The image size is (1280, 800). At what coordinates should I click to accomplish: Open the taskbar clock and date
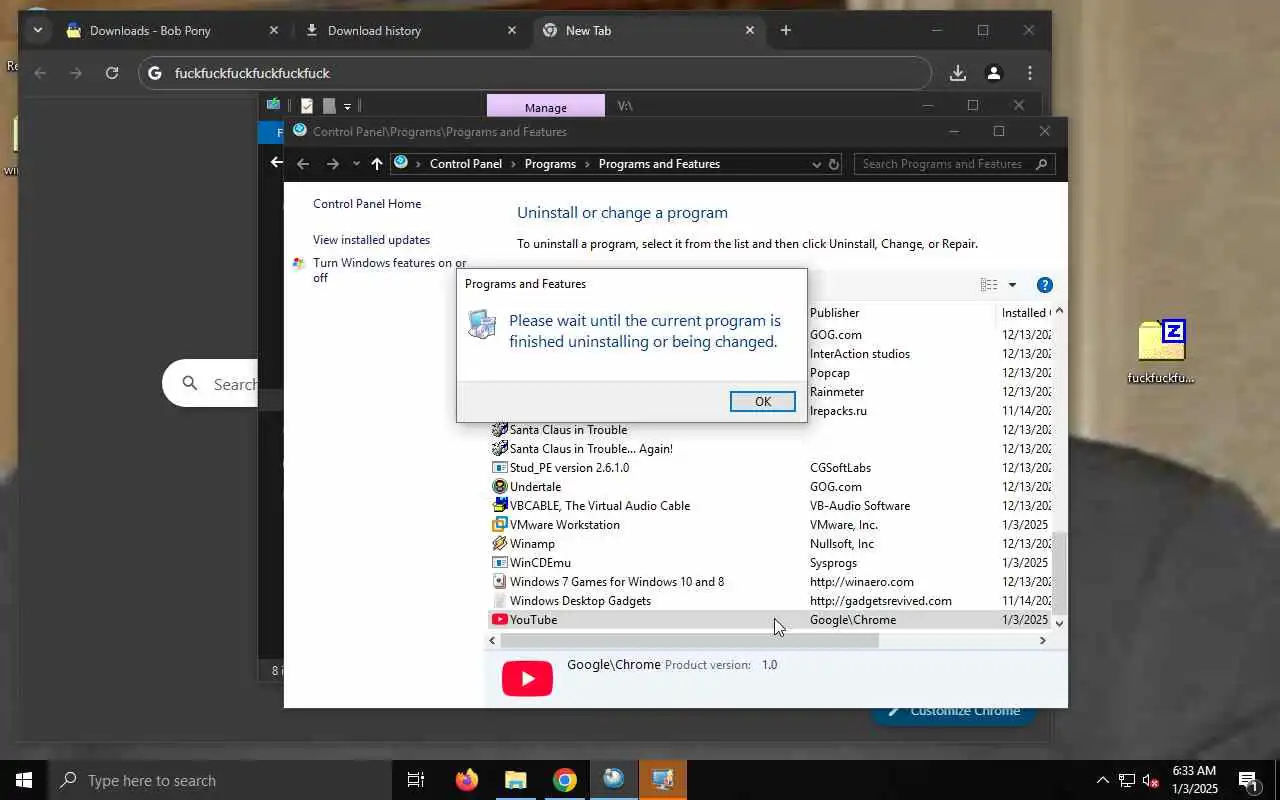point(1194,780)
